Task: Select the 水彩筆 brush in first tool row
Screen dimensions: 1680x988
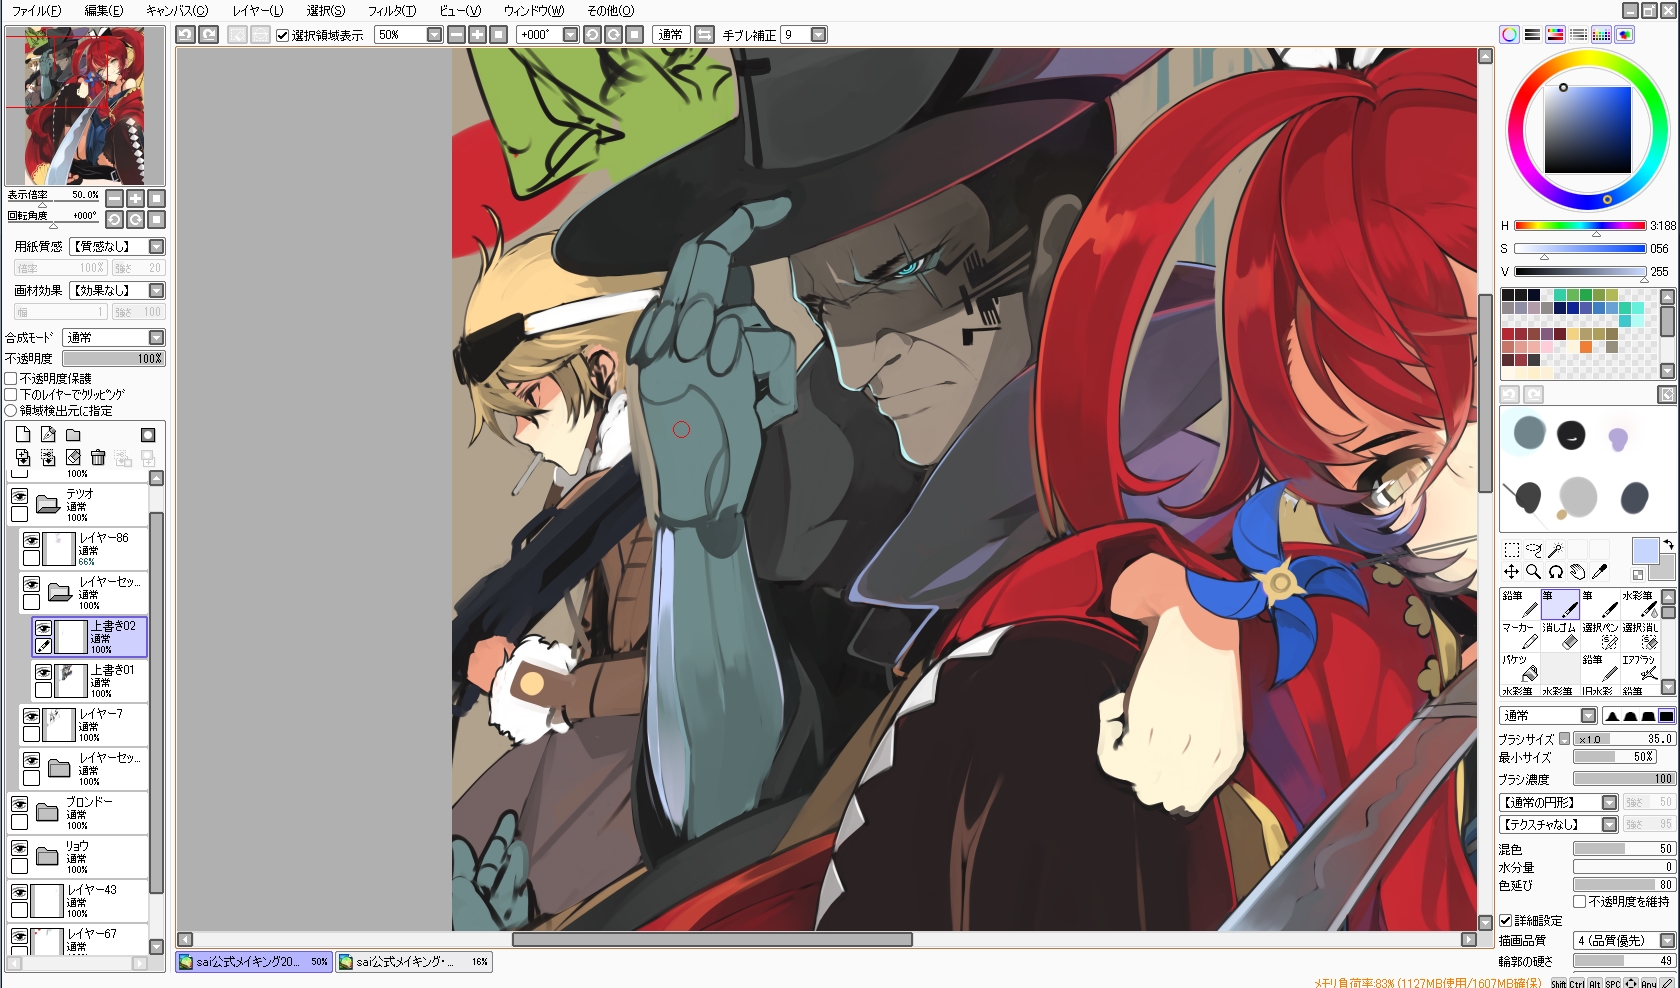Action: pyautogui.click(x=1640, y=604)
